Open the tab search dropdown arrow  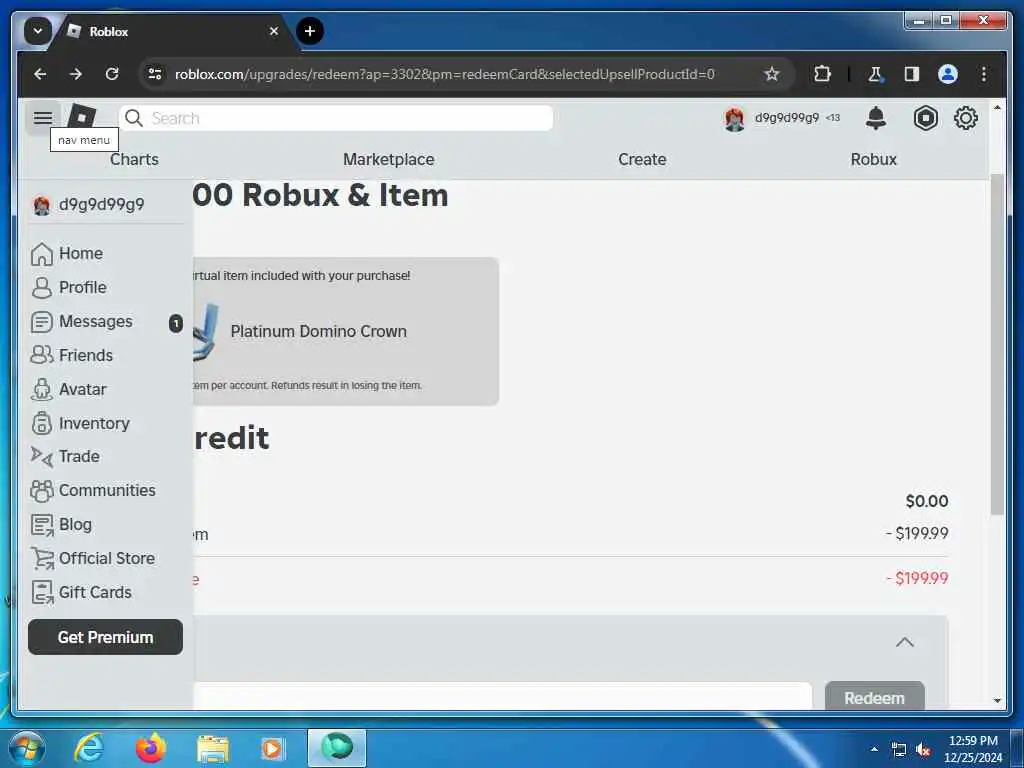click(x=38, y=31)
